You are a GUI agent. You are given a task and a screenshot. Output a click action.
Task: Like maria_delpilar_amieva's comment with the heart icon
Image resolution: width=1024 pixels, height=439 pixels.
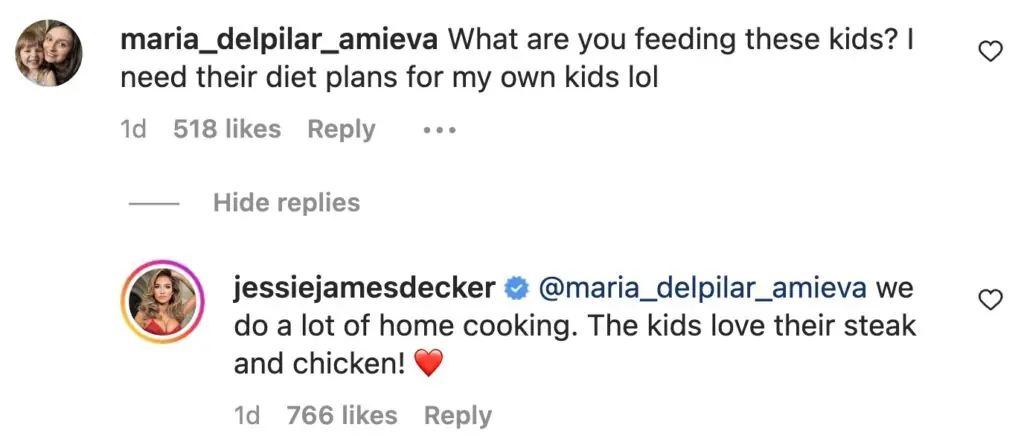pyautogui.click(x=989, y=52)
